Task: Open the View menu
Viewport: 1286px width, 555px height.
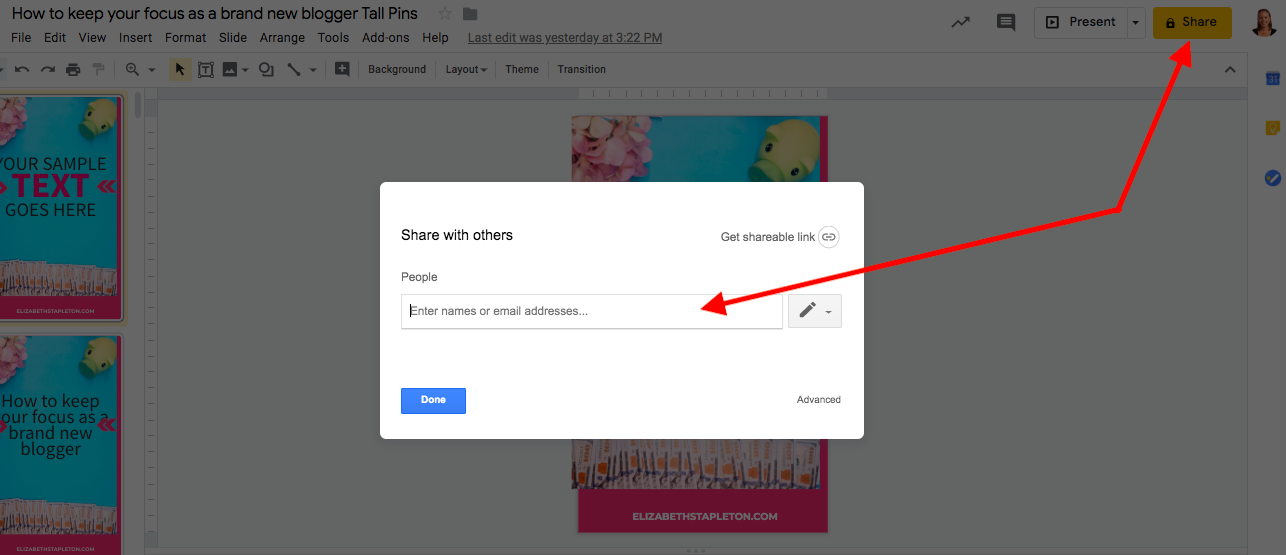Action: point(92,38)
